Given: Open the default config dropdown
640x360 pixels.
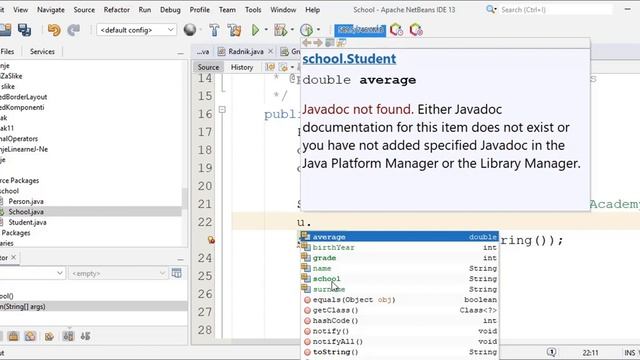Looking at the screenshot, I should pyautogui.click(x=136, y=30).
